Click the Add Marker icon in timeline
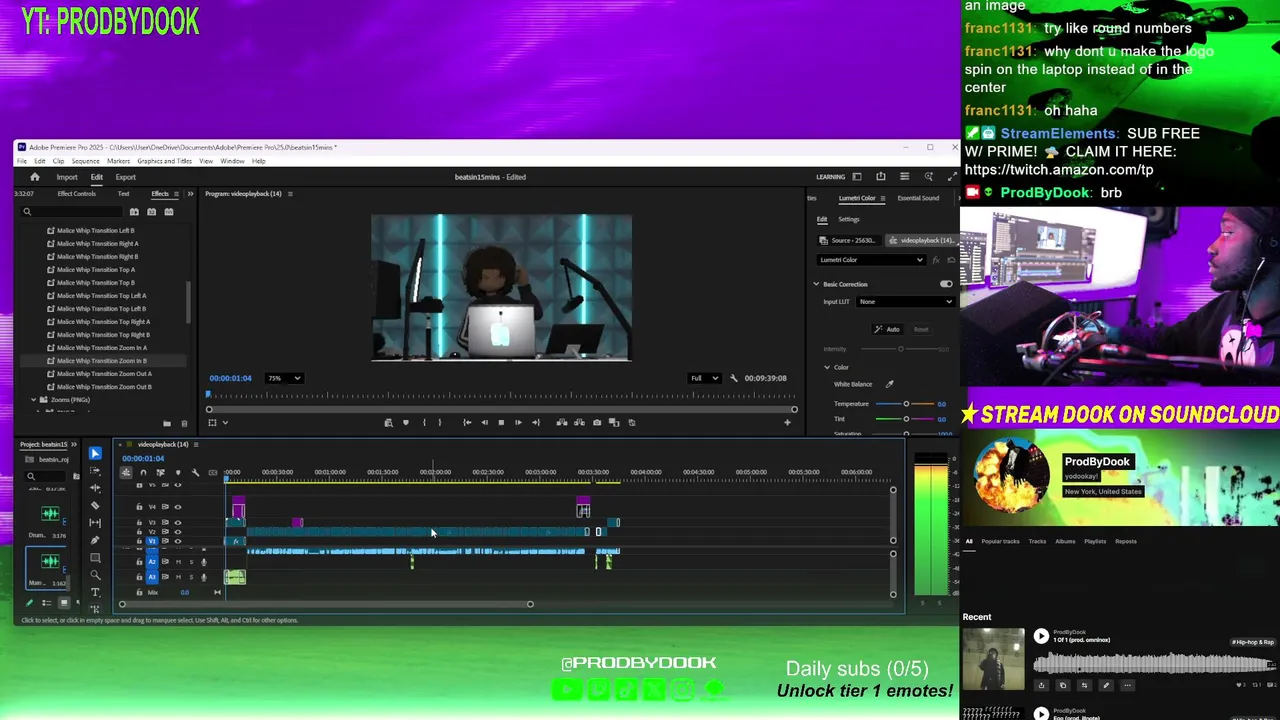The height and width of the screenshot is (720, 1280). coord(178,472)
